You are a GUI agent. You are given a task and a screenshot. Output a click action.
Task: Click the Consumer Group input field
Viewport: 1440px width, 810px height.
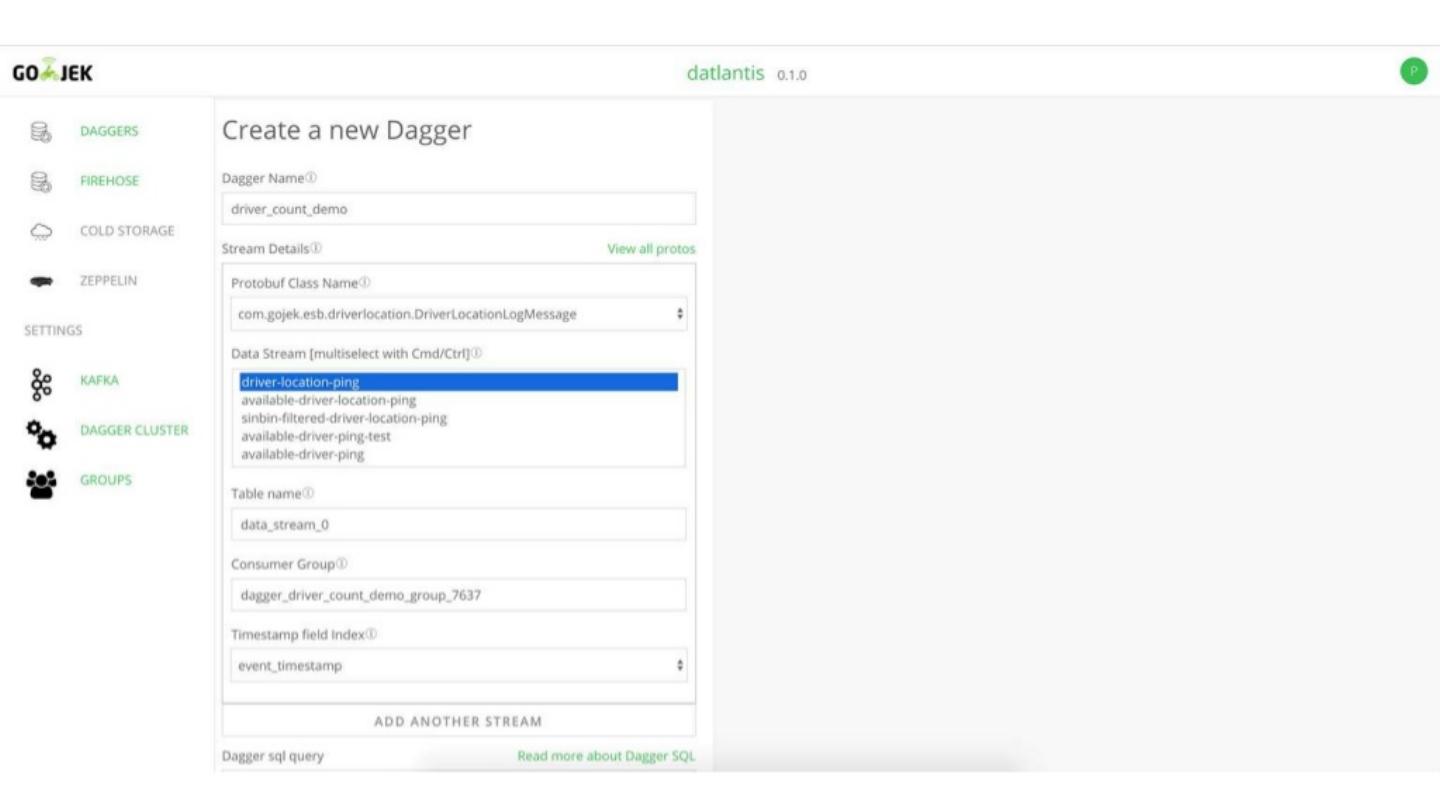tap(459, 595)
